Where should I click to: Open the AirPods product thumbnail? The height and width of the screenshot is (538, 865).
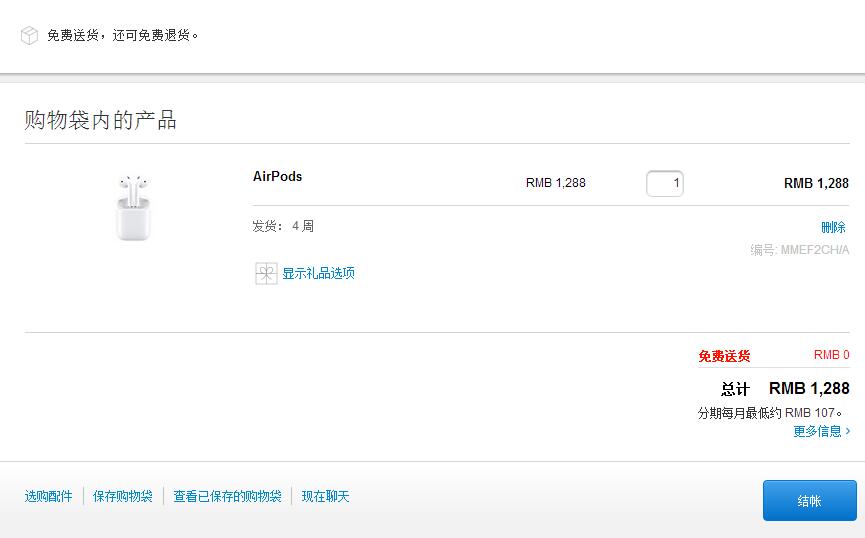pos(133,207)
